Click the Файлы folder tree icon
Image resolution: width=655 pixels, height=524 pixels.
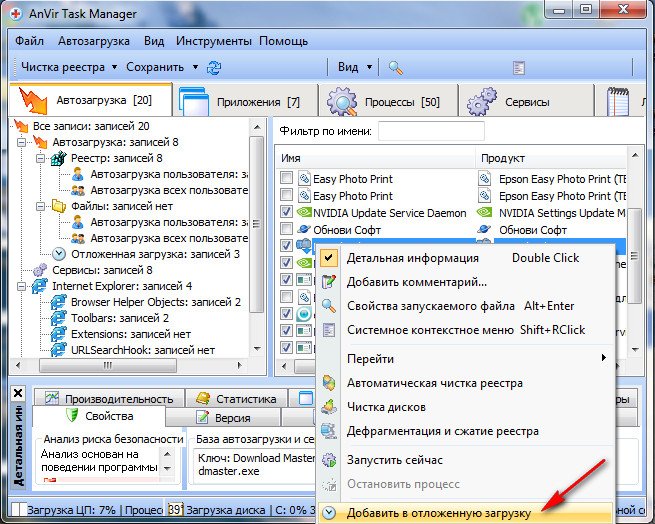click(59, 206)
